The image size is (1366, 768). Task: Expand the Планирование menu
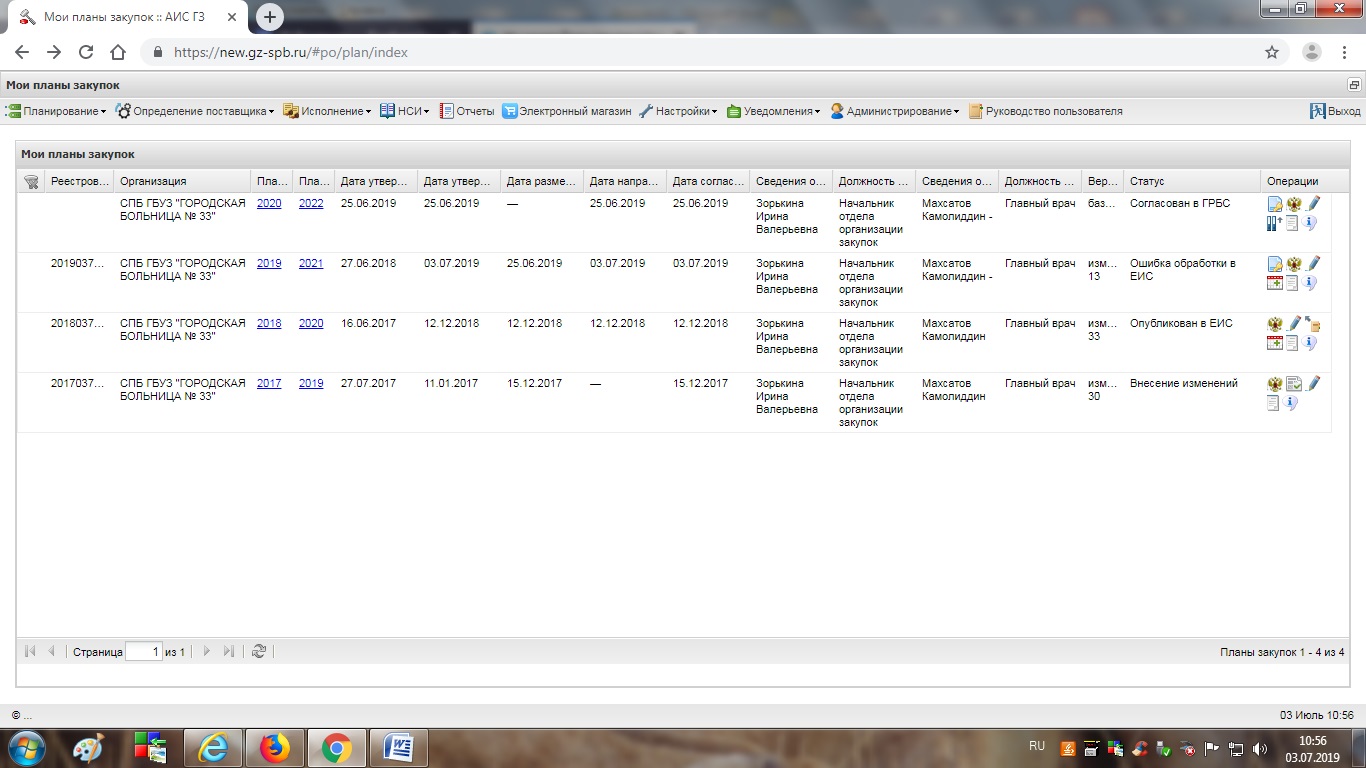[56, 111]
